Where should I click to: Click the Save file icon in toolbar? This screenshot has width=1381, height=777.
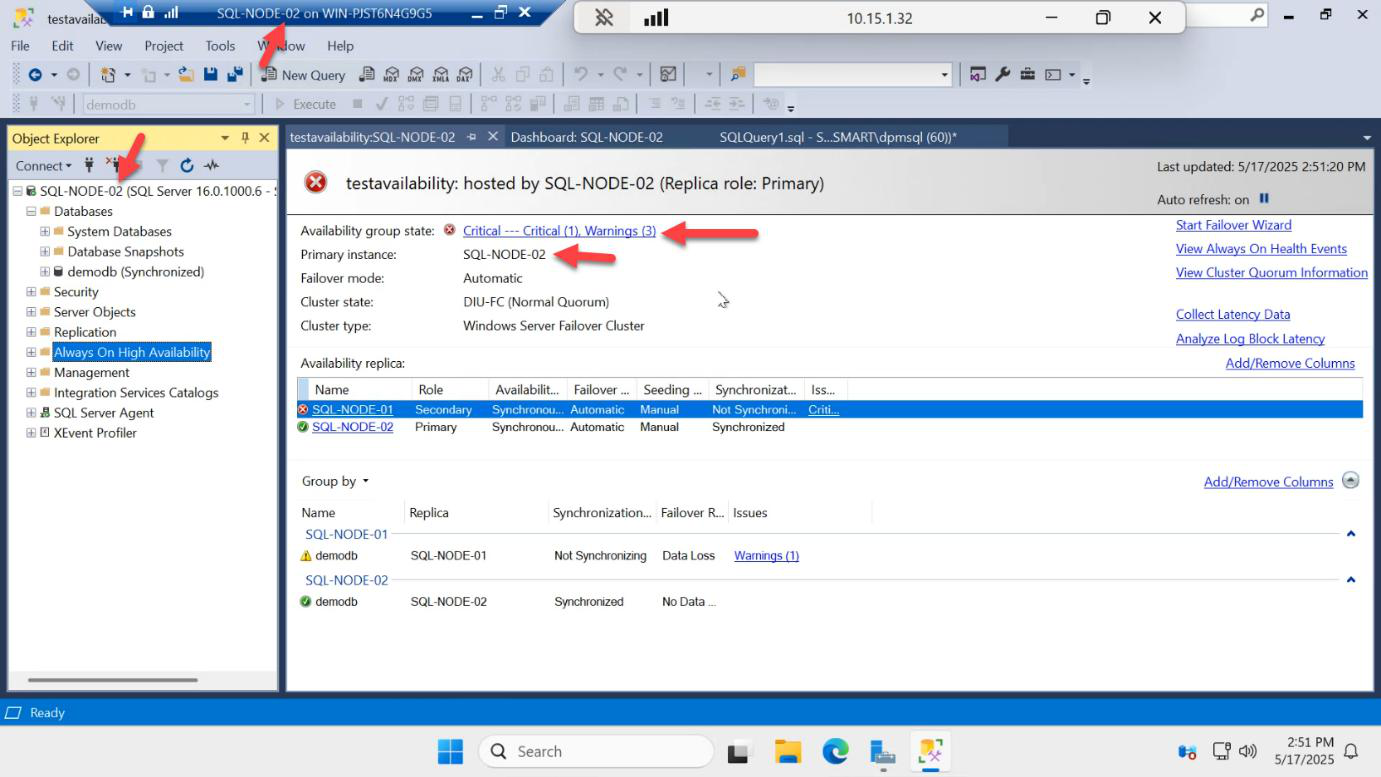pyautogui.click(x=211, y=75)
